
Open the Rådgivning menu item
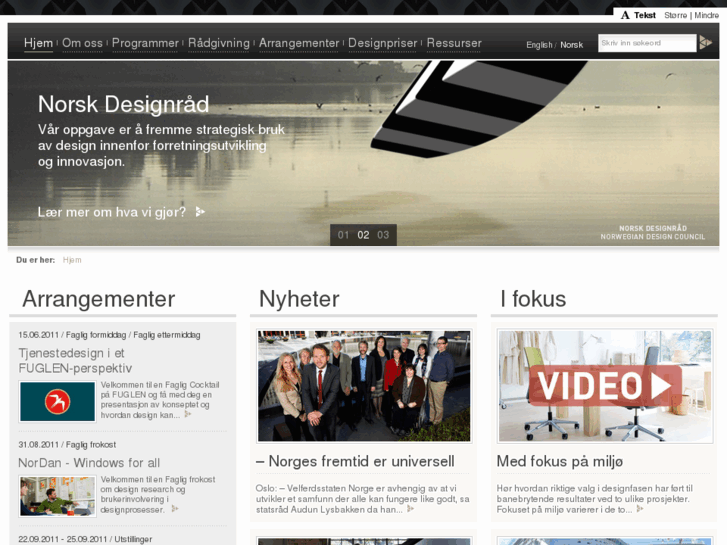[219, 43]
